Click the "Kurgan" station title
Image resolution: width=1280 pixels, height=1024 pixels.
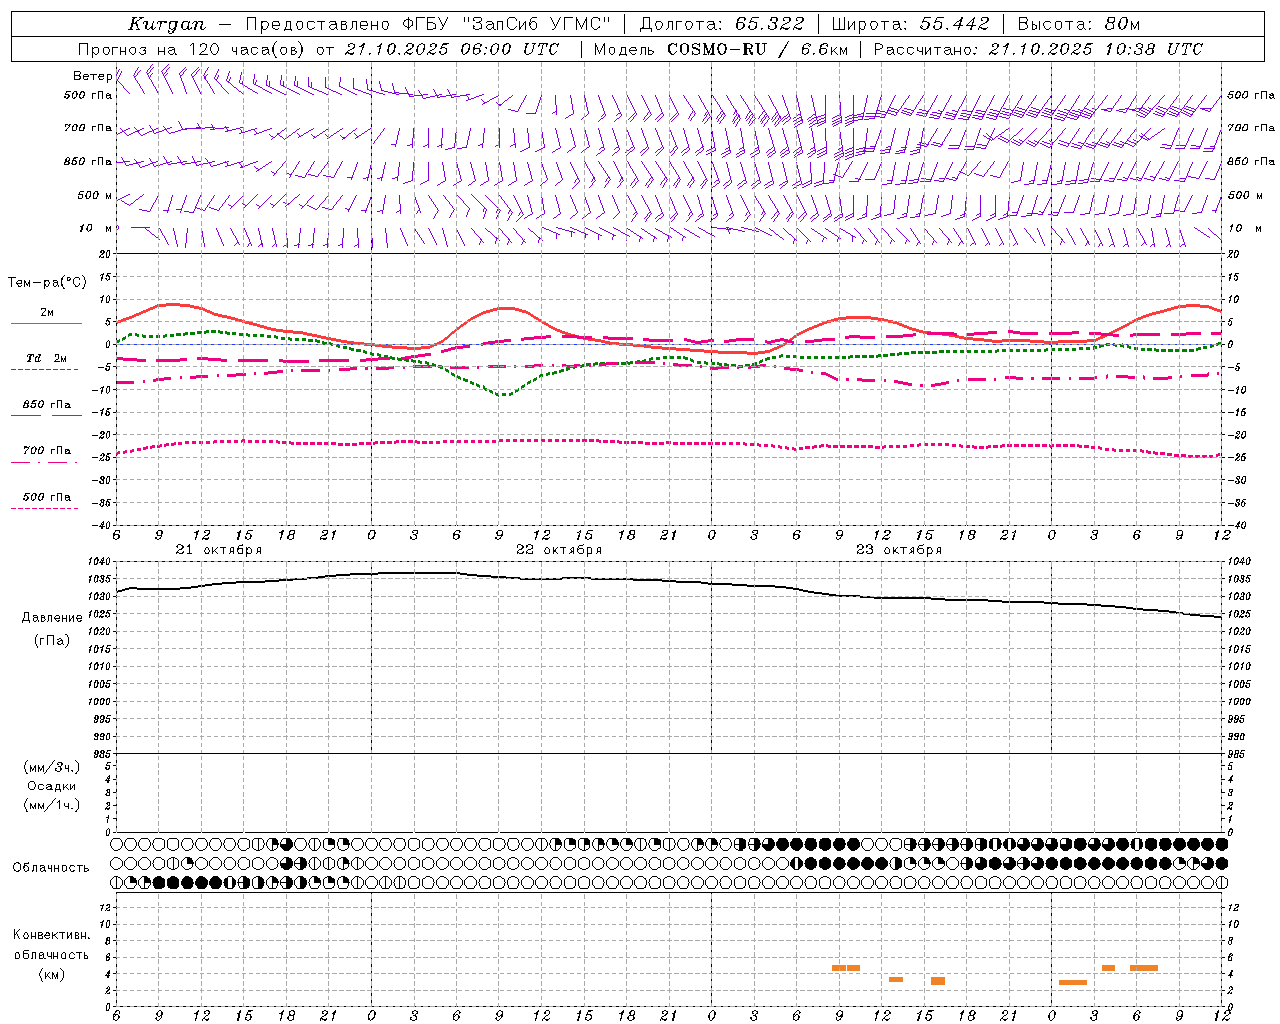pyautogui.click(x=167, y=24)
